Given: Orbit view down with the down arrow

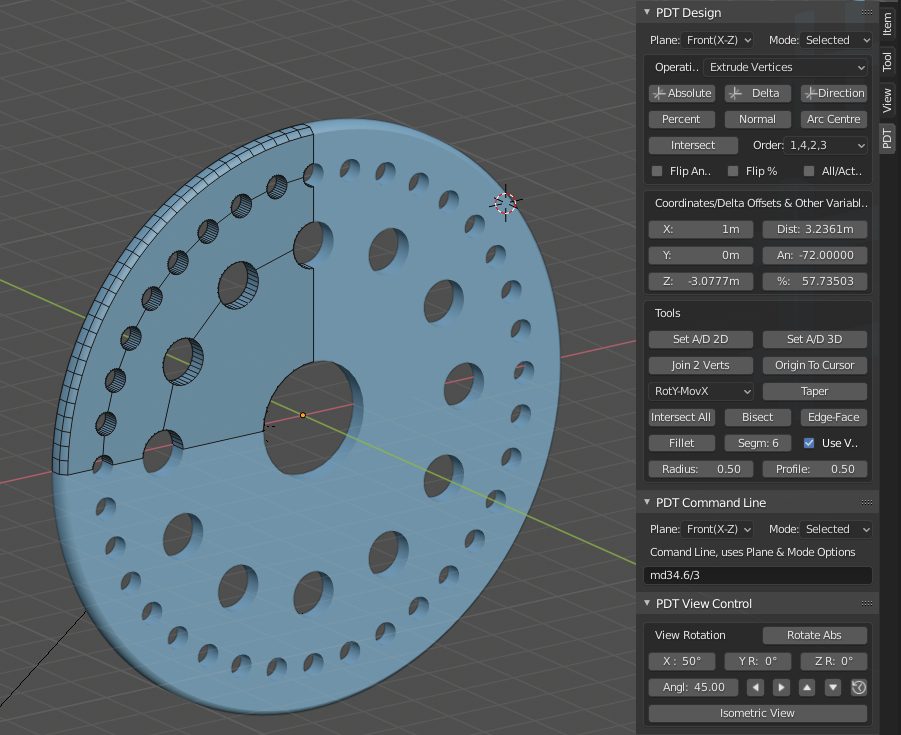Looking at the screenshot, I should [833, 687].
